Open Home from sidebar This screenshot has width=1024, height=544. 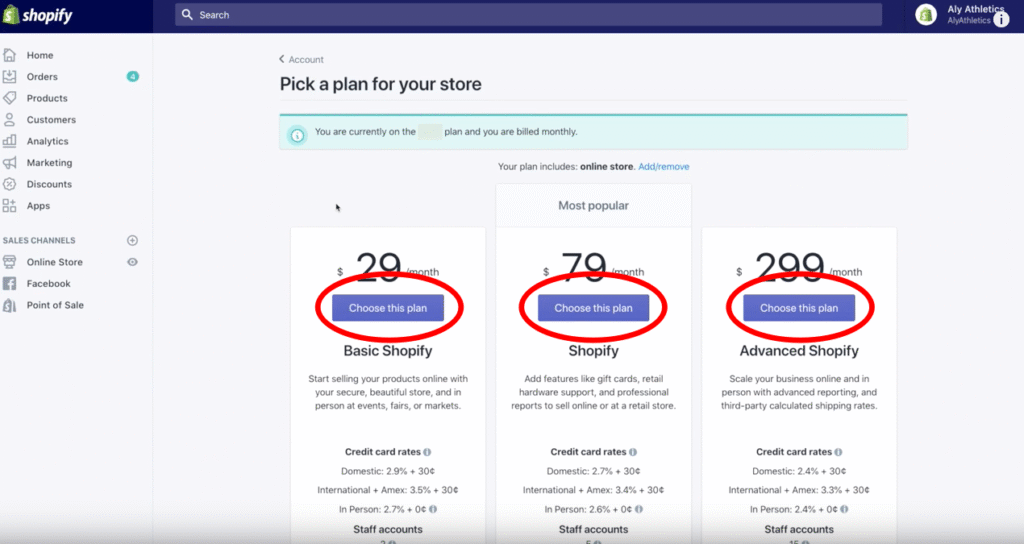coord(40,55)
